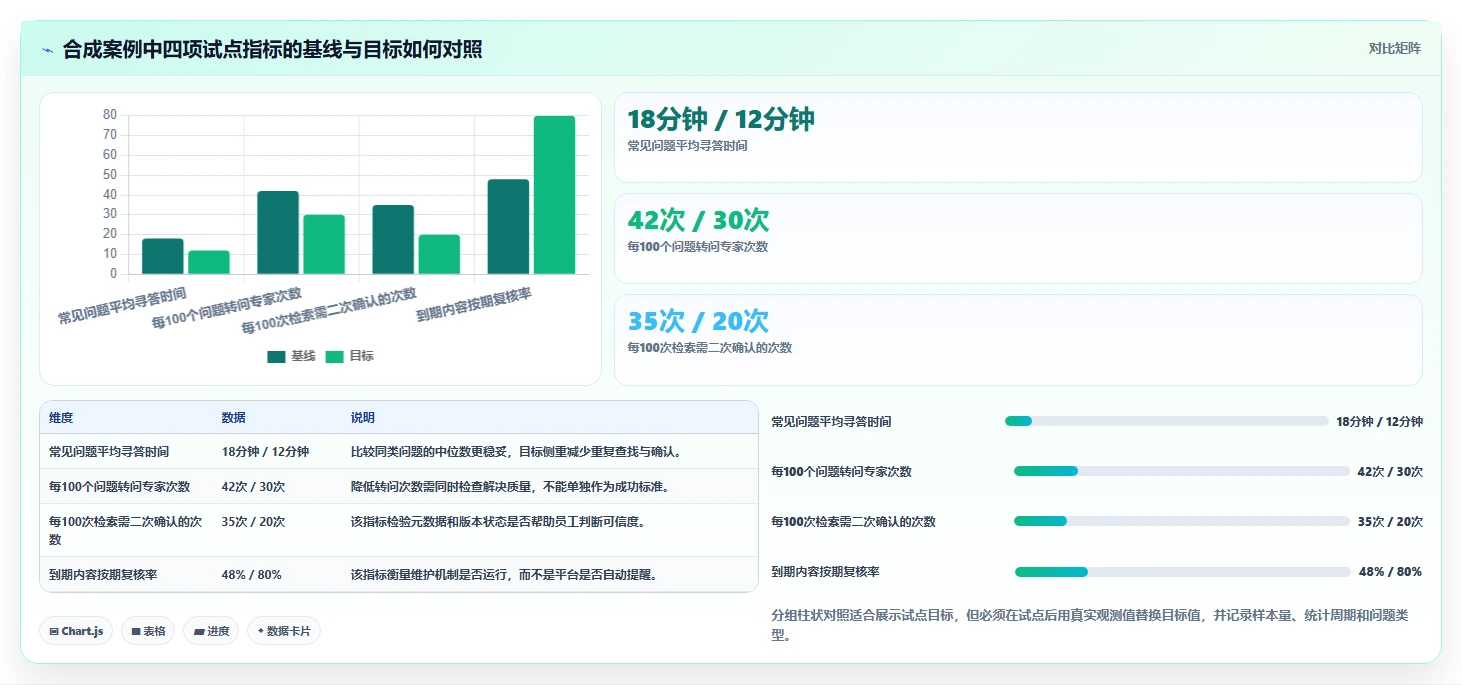Click the baseline bar for 每100个问题转问专家次数
Screen dimensions: 1462x685
click(278, 232)
